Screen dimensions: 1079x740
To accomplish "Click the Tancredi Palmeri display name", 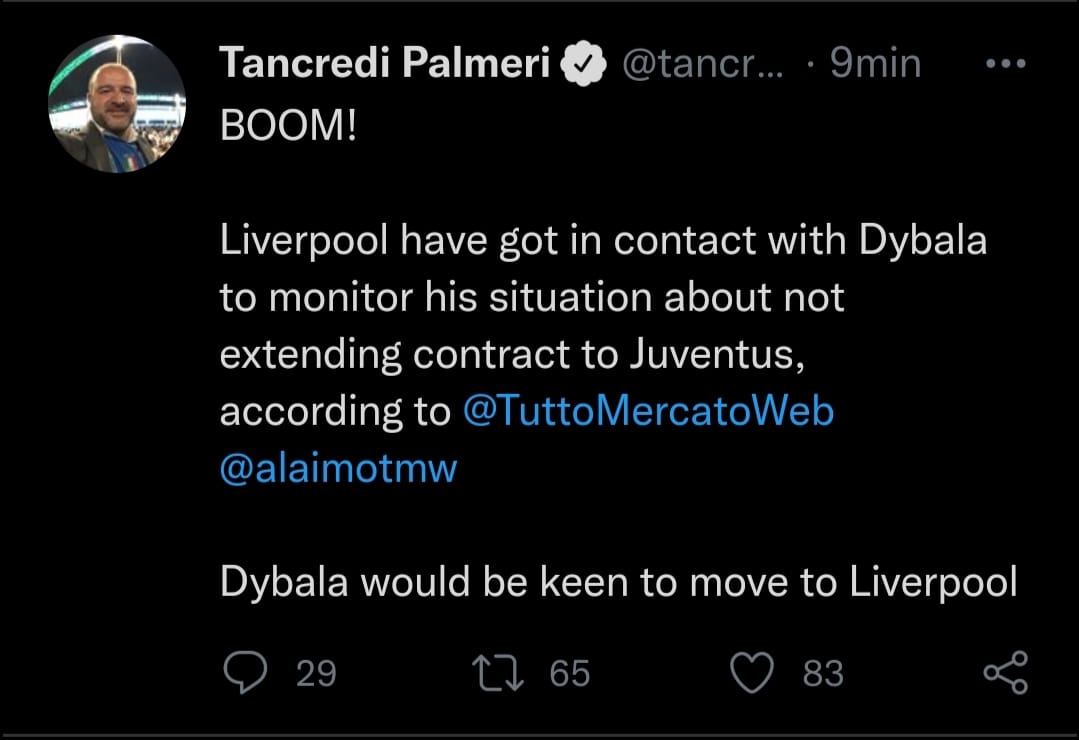I will (384, 64).
